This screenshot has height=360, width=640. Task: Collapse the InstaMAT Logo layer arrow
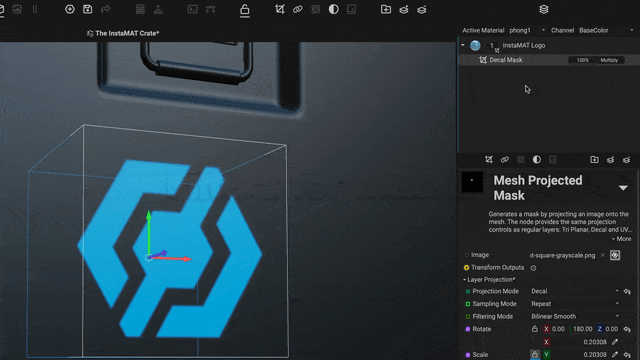pyautogui.click(x=463, y=45)
